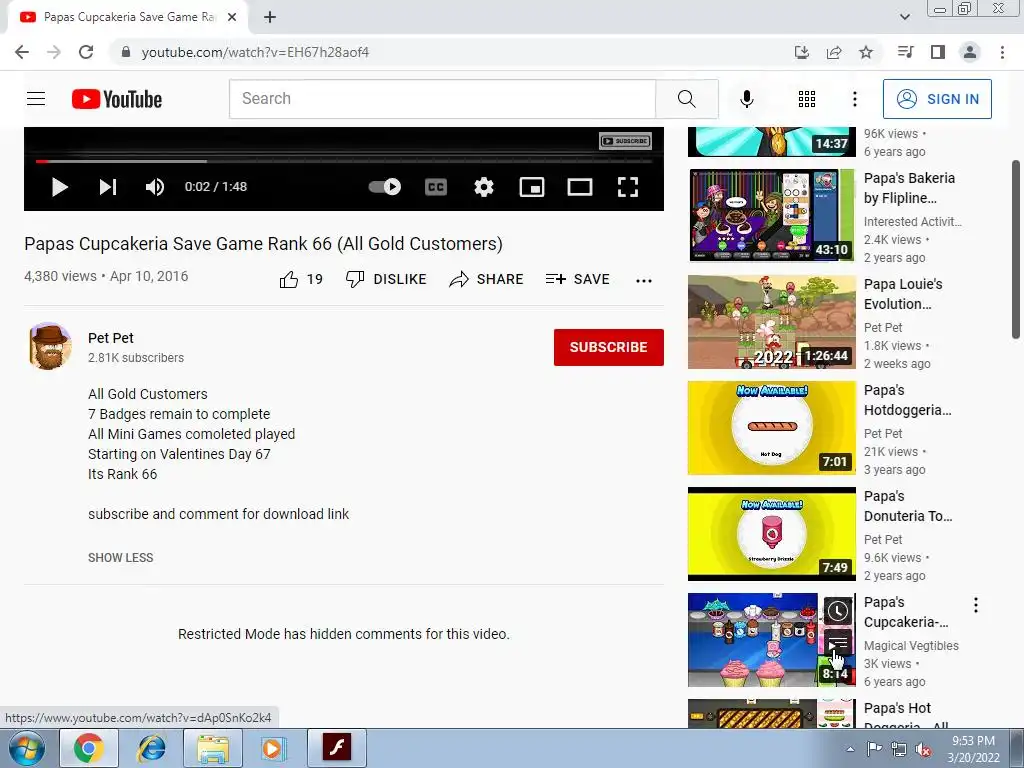Reload the current page

coord(86,52)
